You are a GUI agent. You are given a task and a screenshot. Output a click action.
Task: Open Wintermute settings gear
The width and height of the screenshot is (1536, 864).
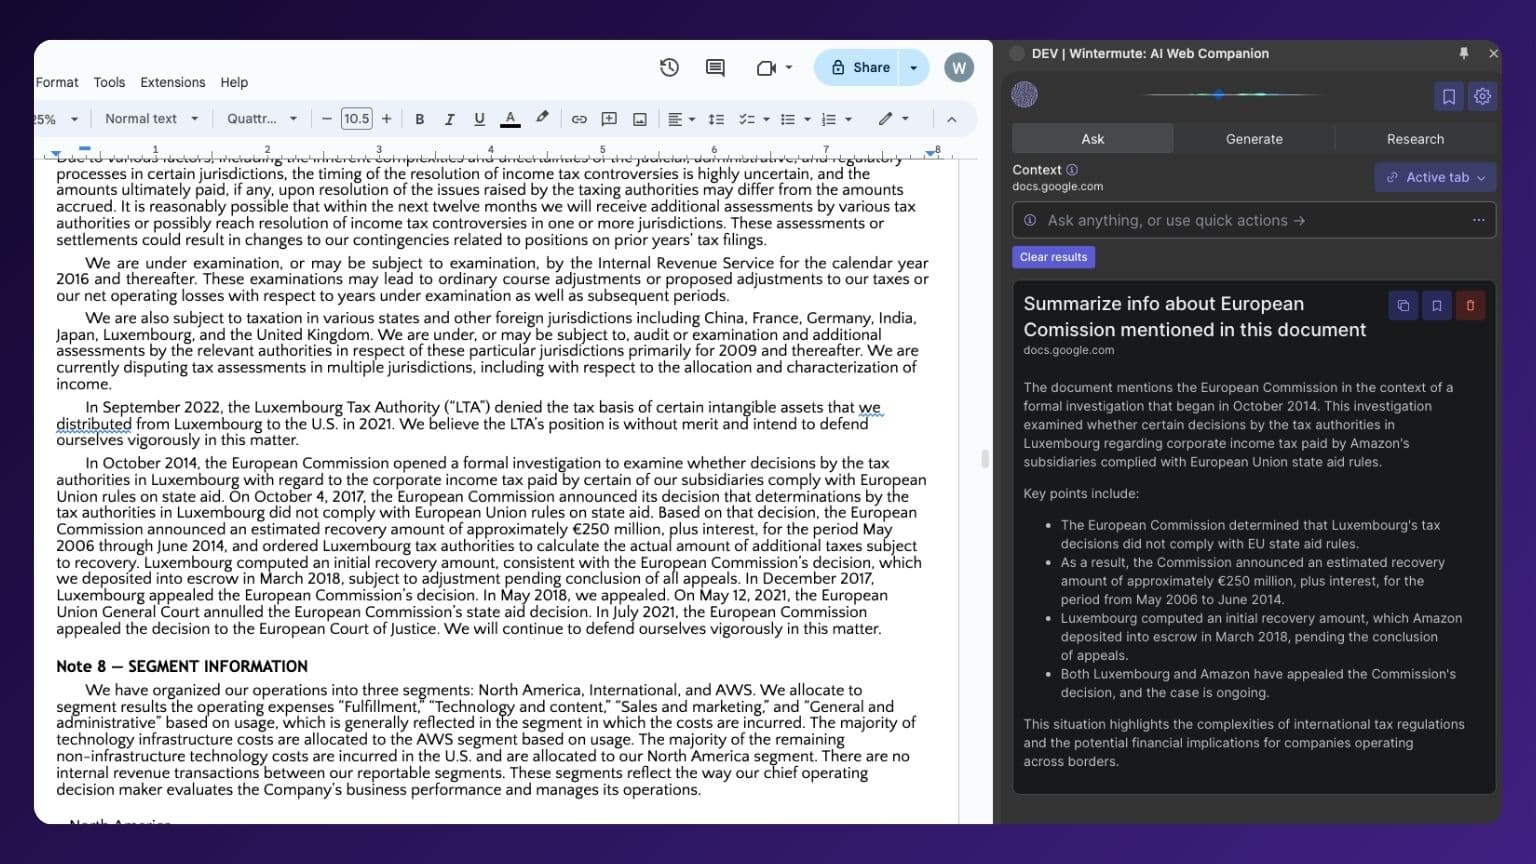pos(1482,96)
